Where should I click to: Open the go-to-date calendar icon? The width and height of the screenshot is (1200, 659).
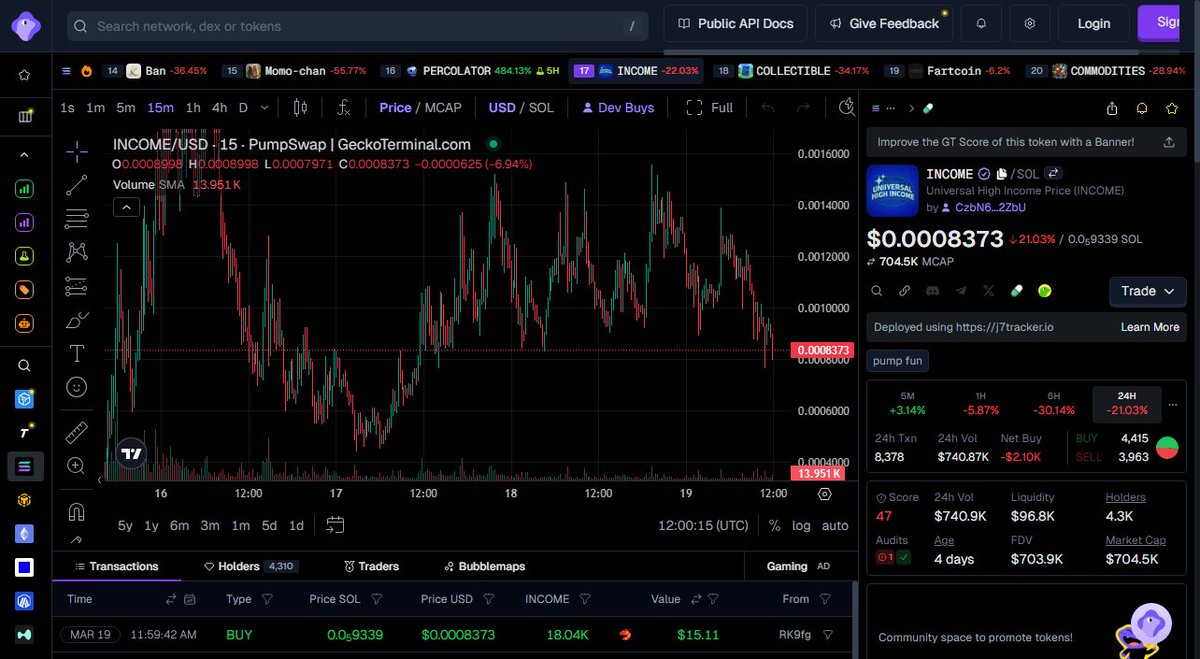pos(335,525)
